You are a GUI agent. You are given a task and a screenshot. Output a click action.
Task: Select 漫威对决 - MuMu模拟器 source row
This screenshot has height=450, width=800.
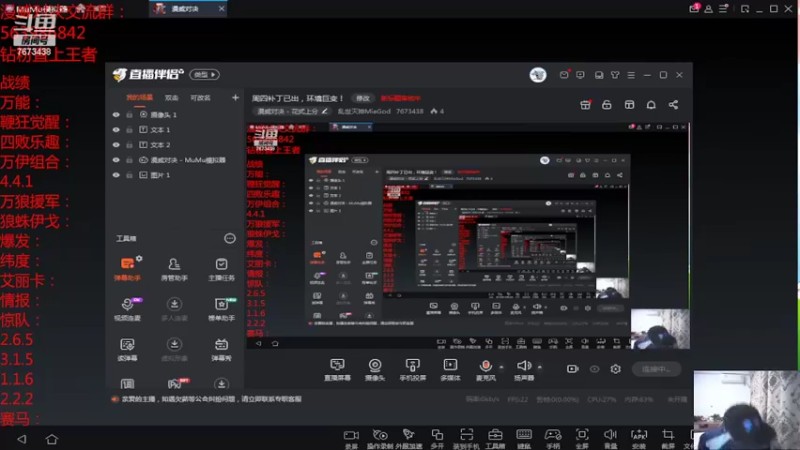pyautogui.click(x=176, y=160)
